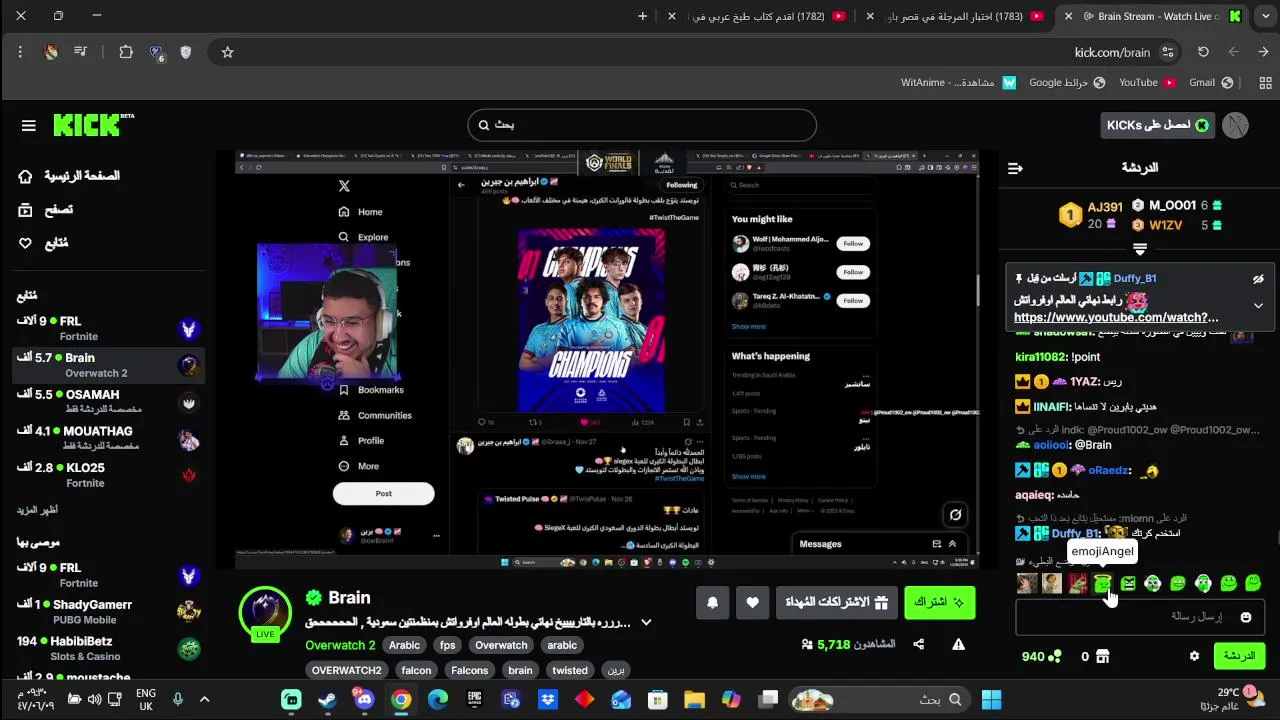Hide the pinned message in chat
The width and height of the screenshot is (1280, 720).
tap(1258, 279)
